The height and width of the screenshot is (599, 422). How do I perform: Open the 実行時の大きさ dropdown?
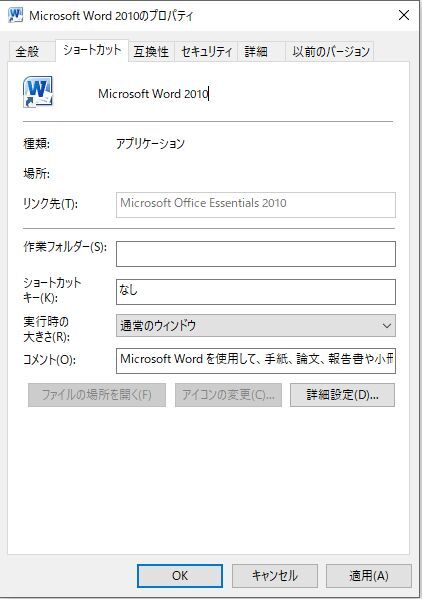tap(256, 325)
